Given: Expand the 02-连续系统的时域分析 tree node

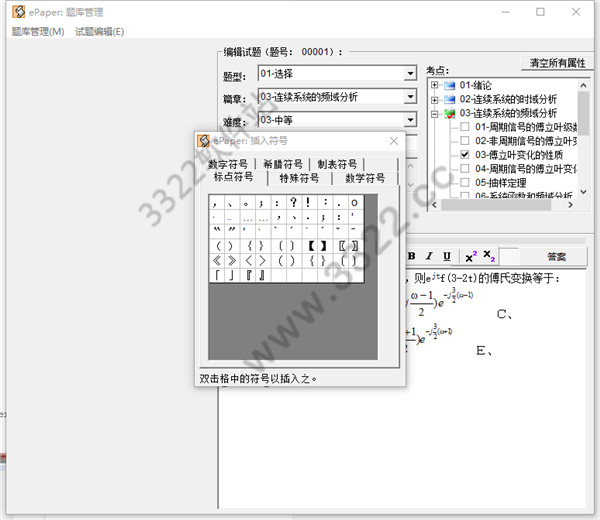Looking at the screenshot, I should coord(434,99).
